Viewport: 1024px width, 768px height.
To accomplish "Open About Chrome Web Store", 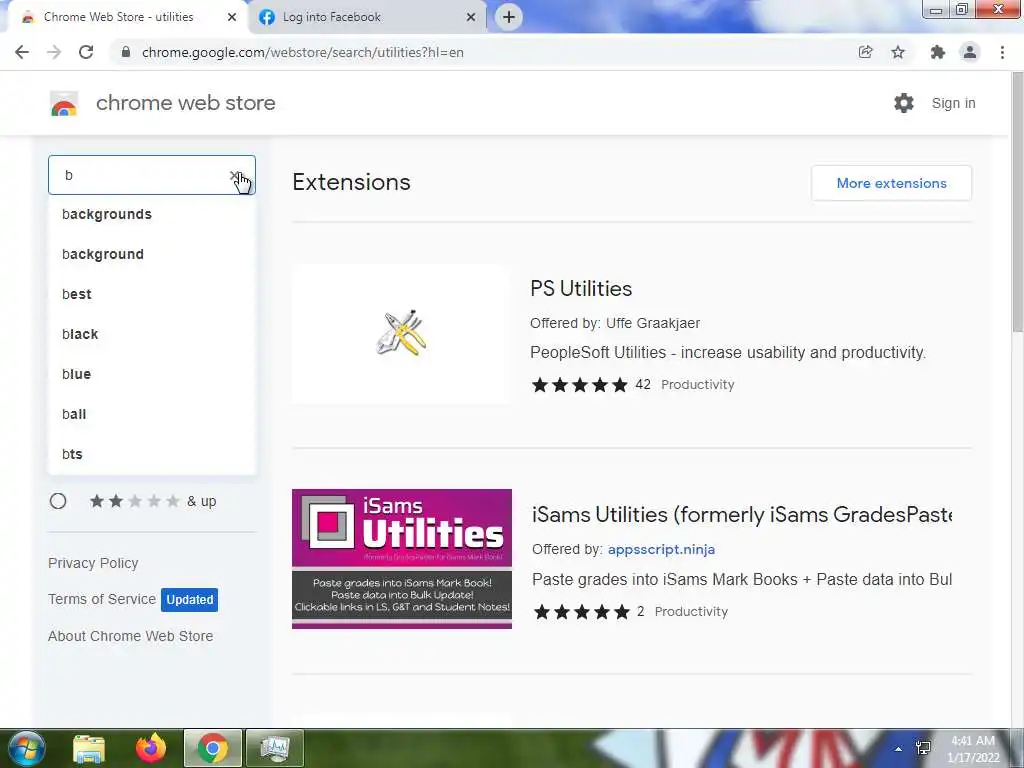I will coord(131,636).
